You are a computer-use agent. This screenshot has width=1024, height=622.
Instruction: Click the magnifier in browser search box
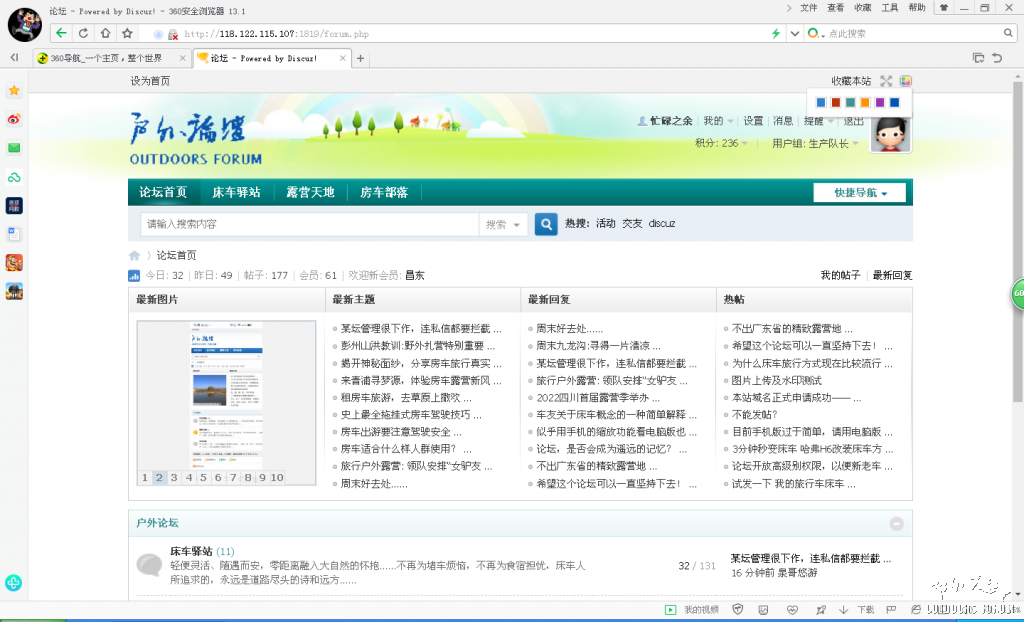coord(1009,33)
